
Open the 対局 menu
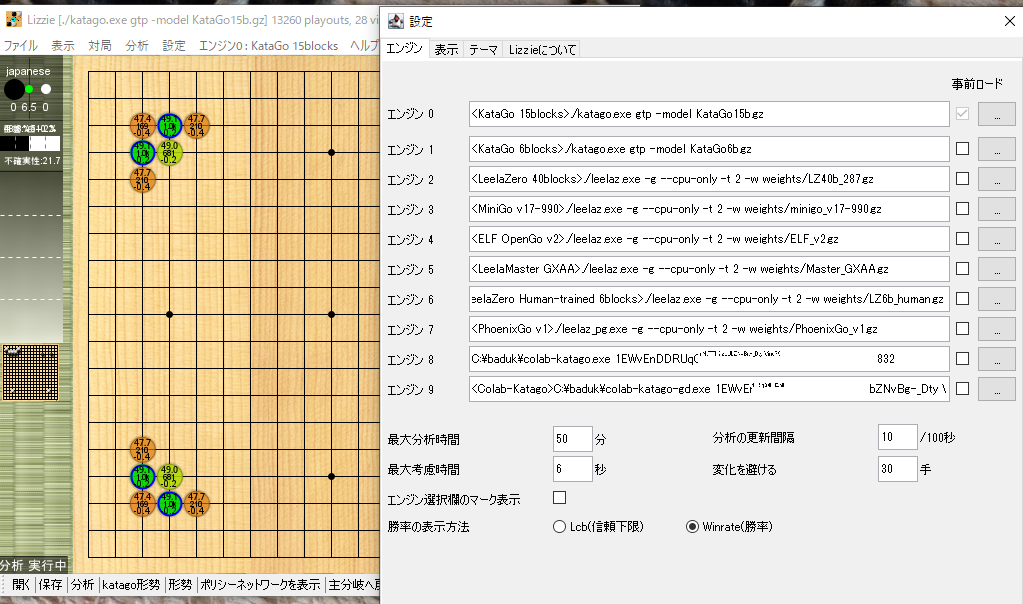pyautogui.click(x=100, y=46)
